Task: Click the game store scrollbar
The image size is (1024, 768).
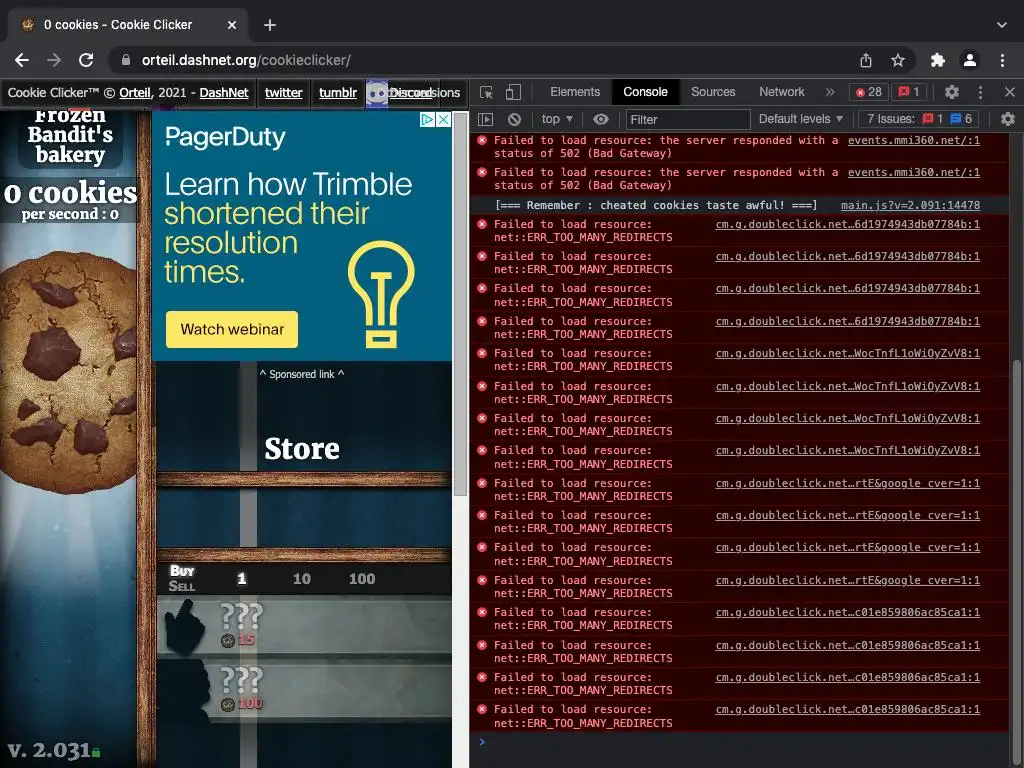Action: coord(461,304)
